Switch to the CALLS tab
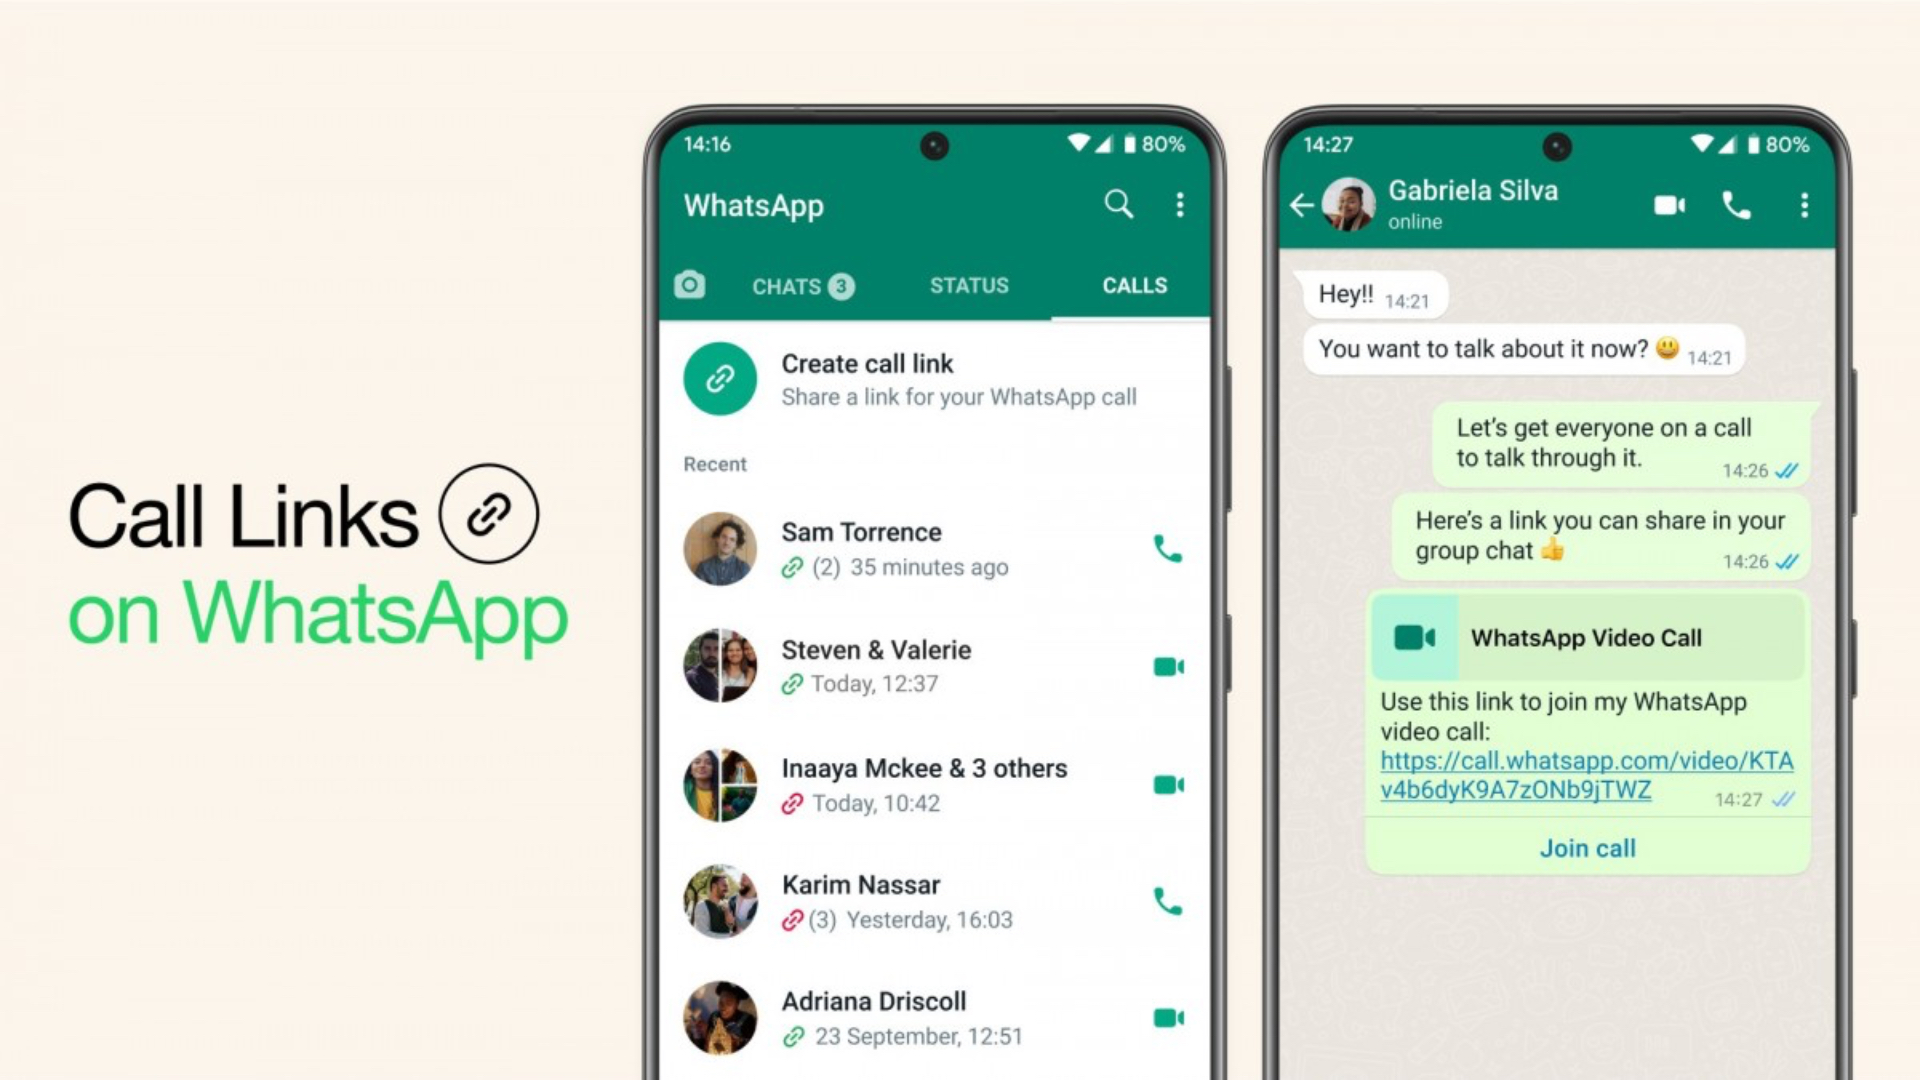1920x1080 pixels. tap(1130, 284)
